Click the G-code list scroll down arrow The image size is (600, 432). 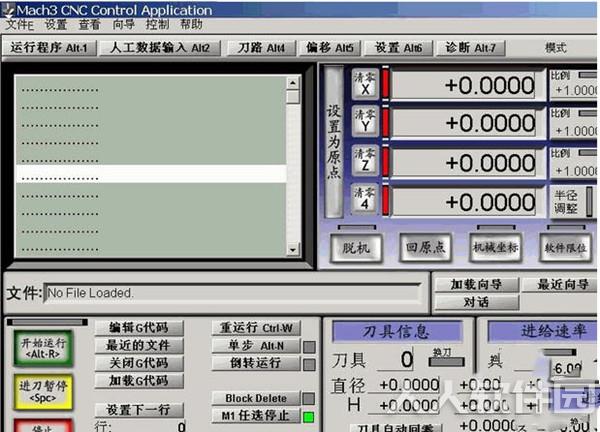[292, 249]
